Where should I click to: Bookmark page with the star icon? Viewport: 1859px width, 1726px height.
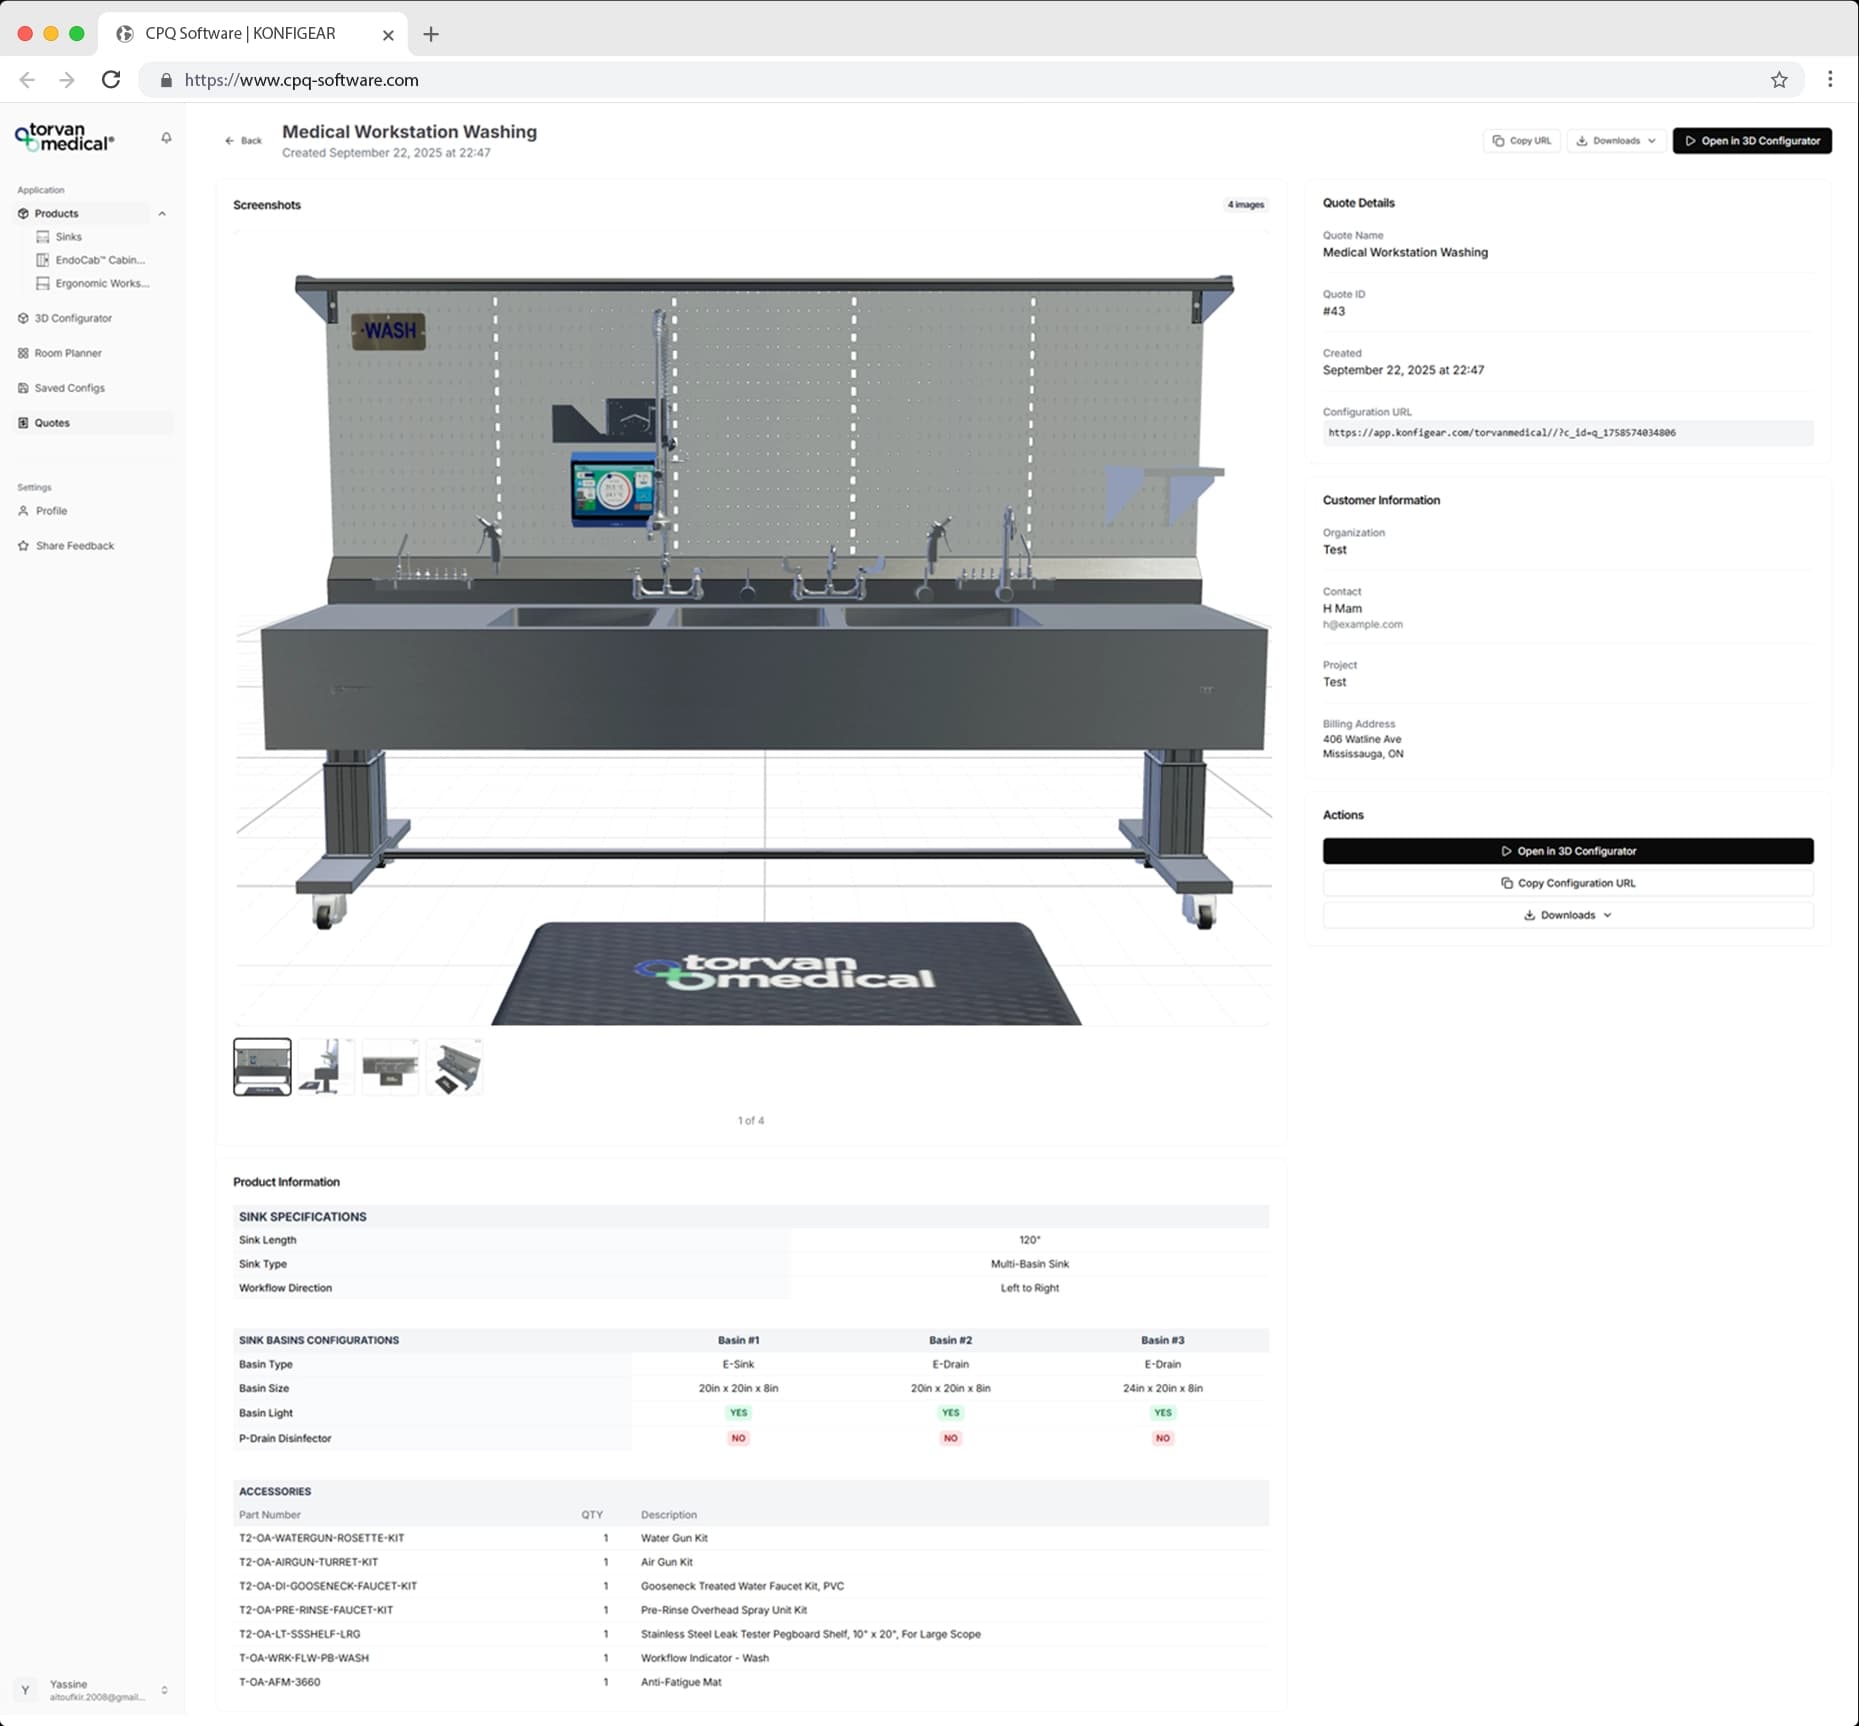click(x=1778, y=80)
